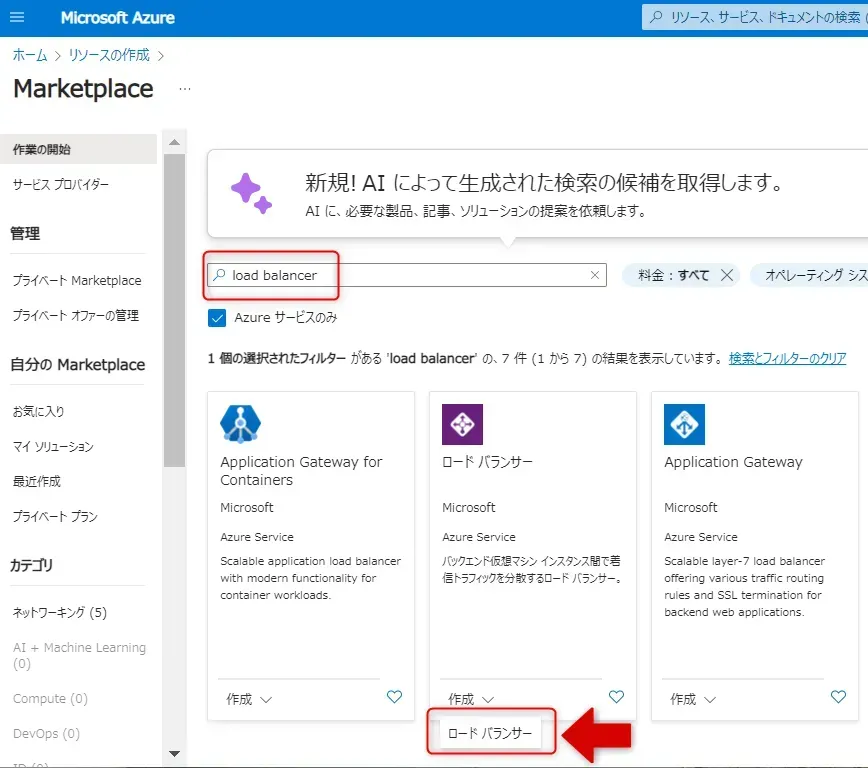Expand 作成 dropdown on Application Gateway card
Screen dimensions: 868x768
point(693,699)
